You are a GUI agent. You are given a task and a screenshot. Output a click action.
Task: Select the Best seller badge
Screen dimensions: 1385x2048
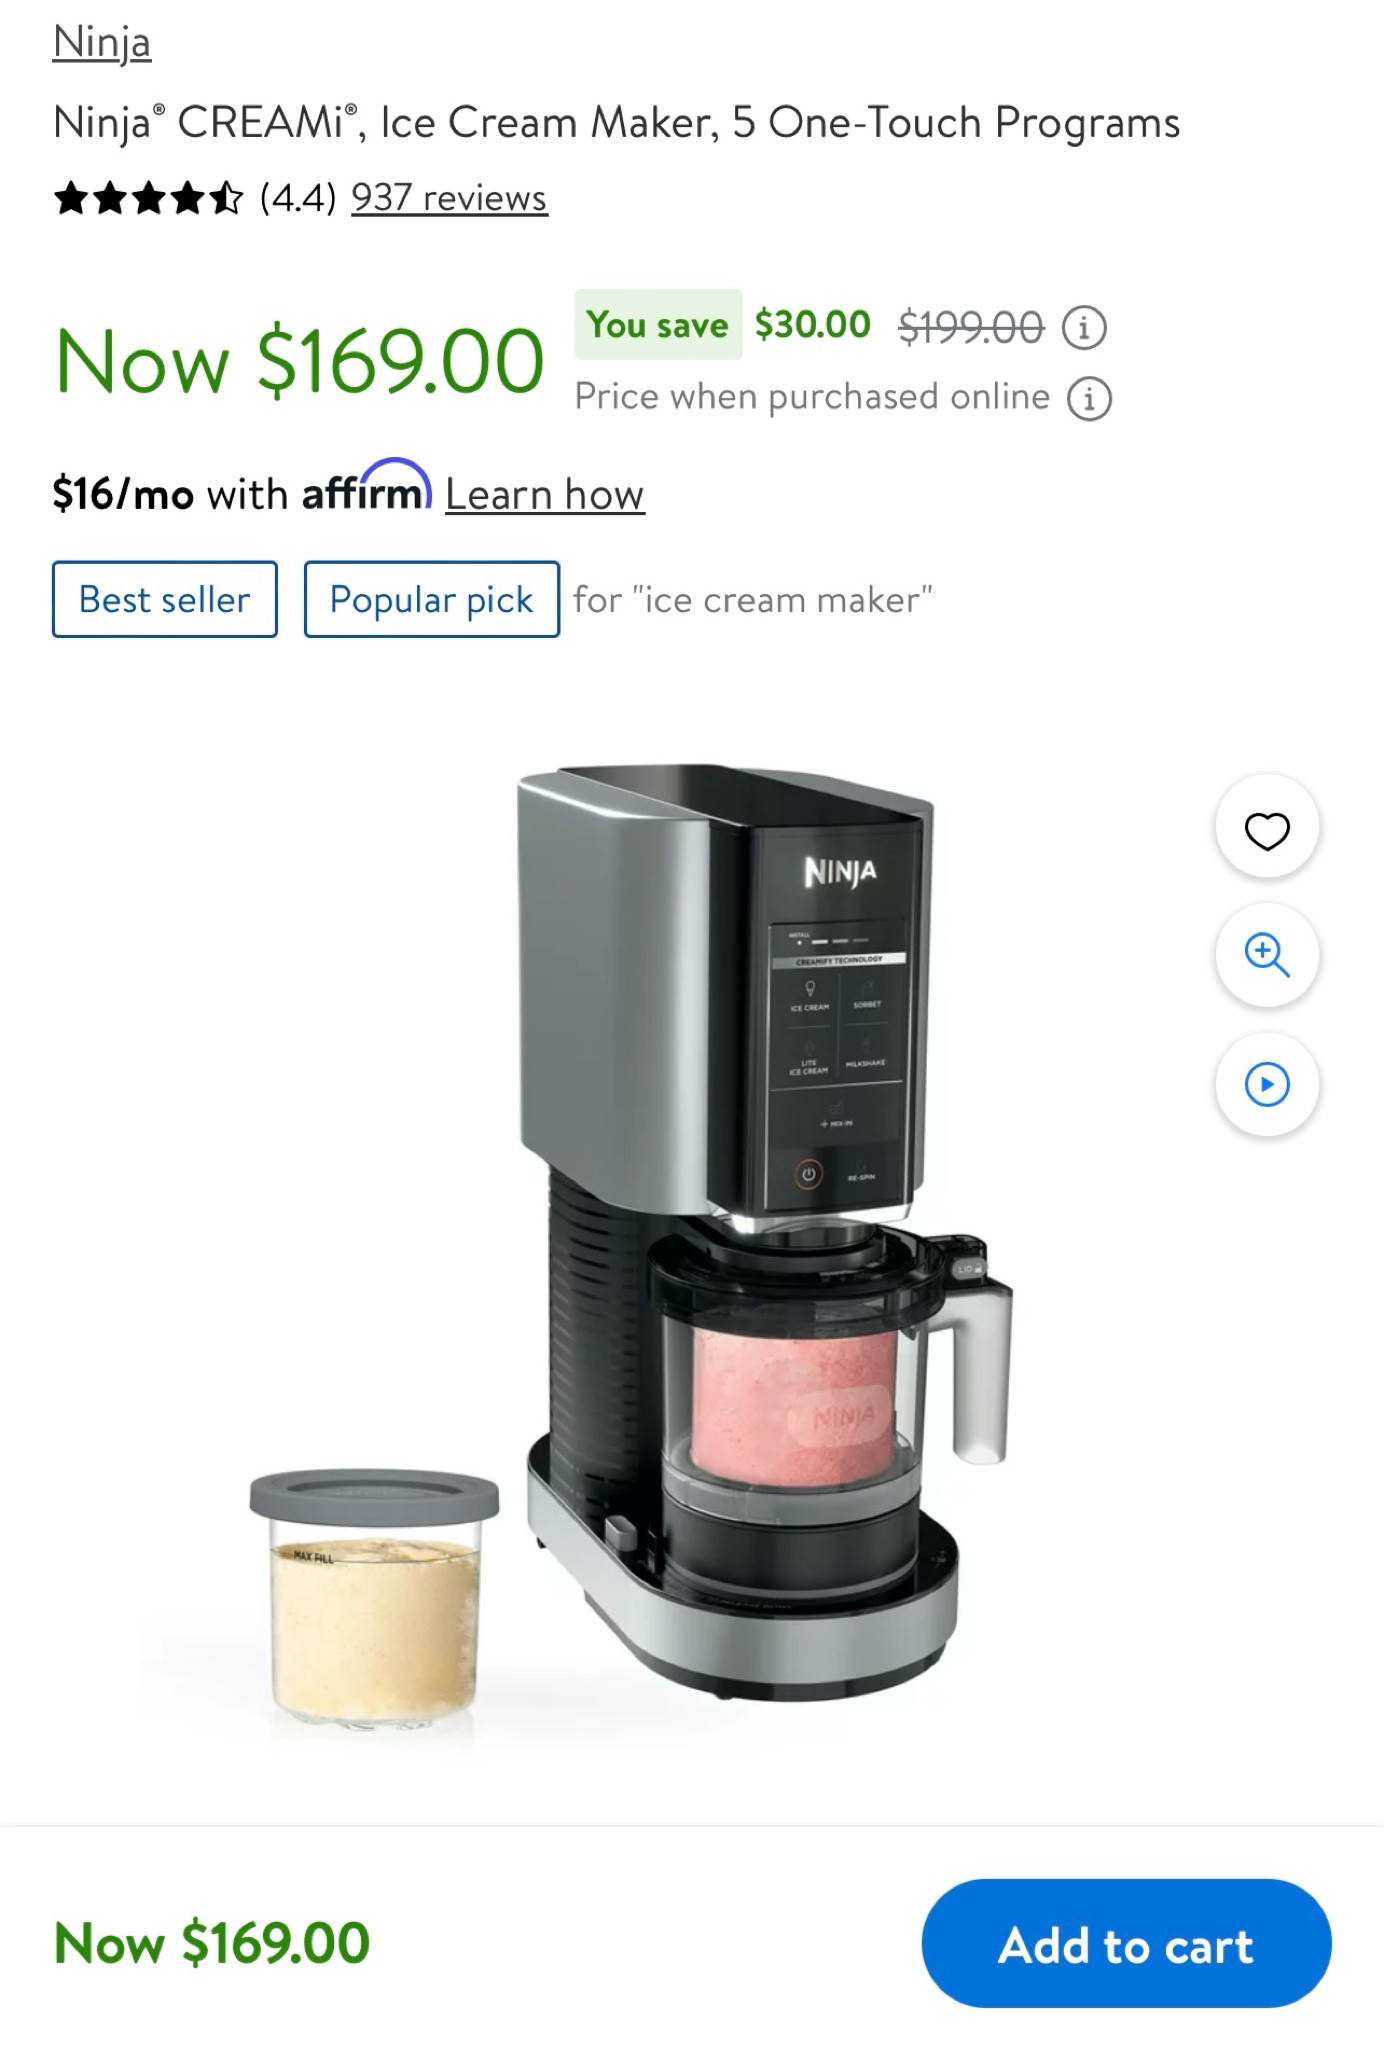(165, 599)
